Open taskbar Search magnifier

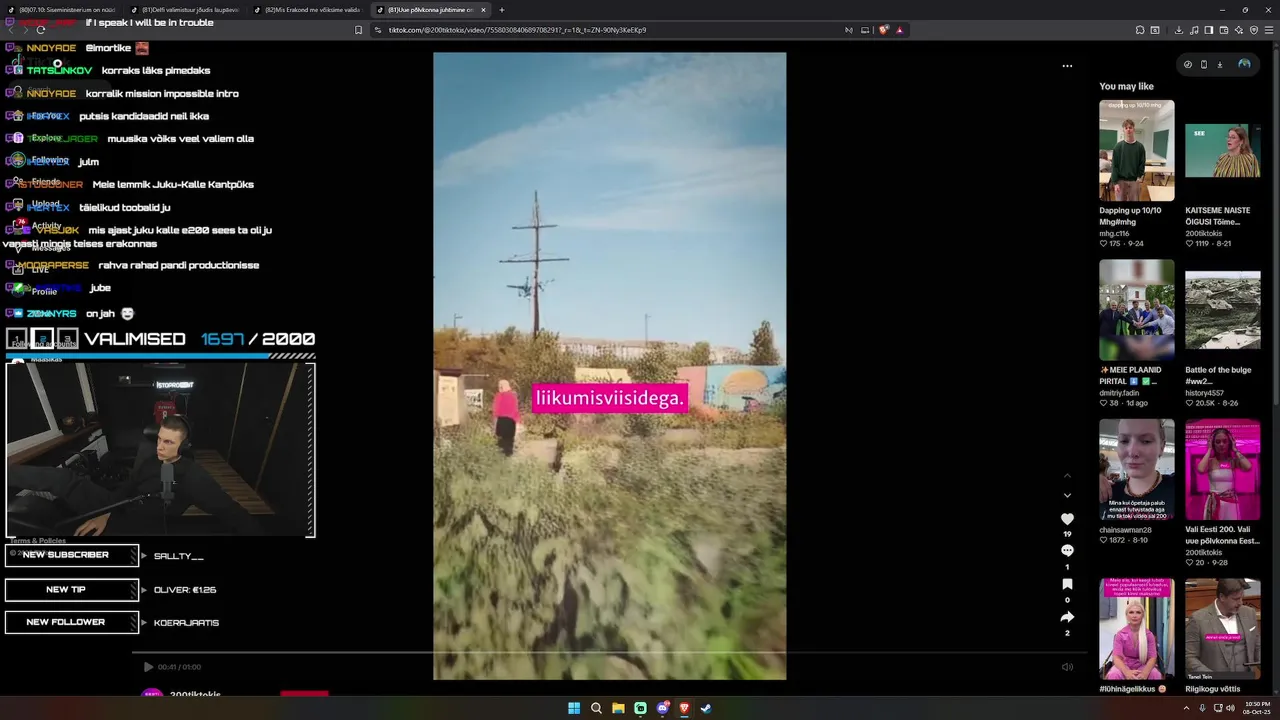point(596,708)
